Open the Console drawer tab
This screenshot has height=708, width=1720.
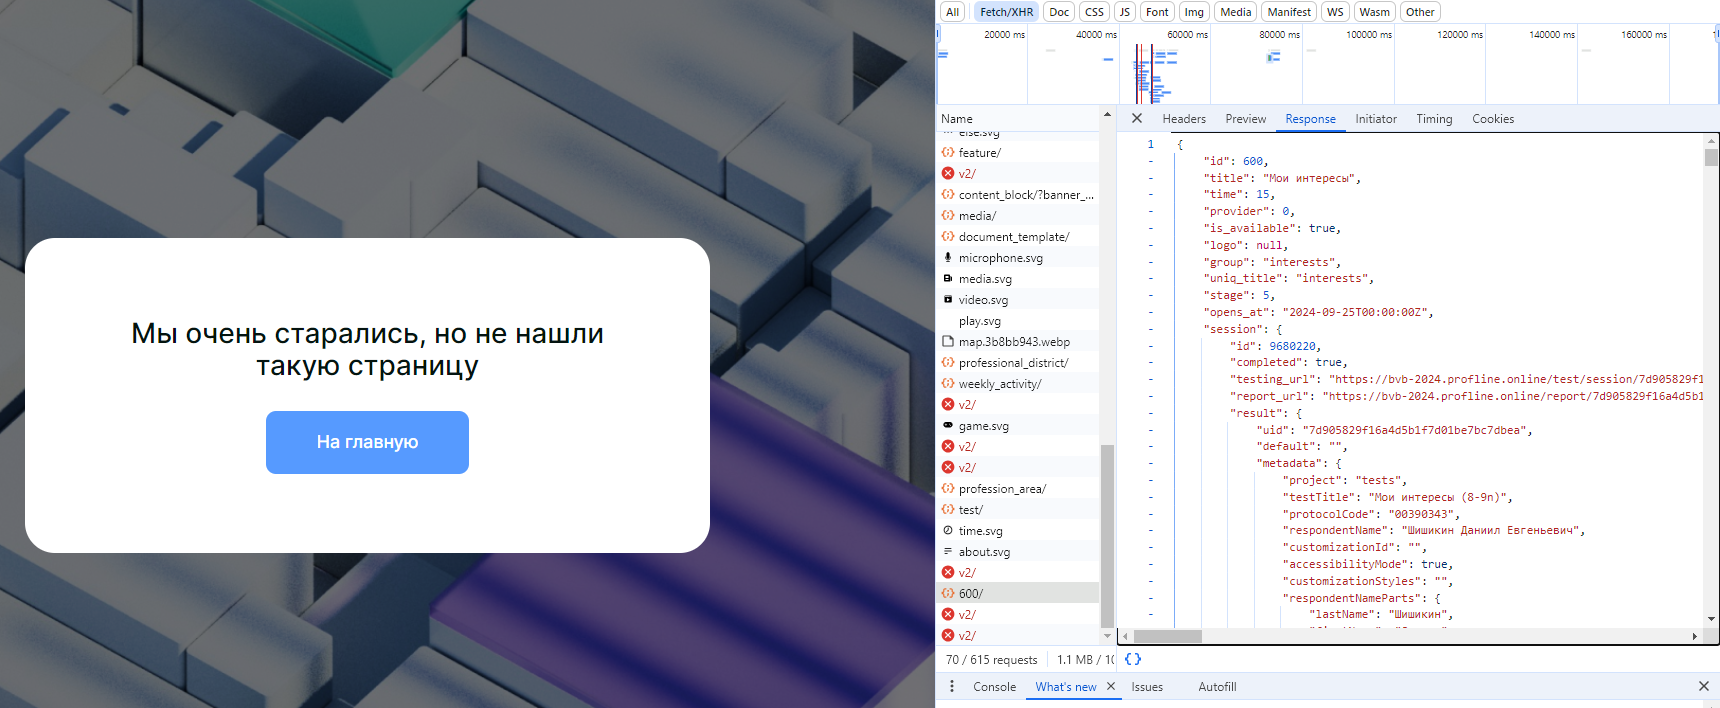tap(994, 687)
